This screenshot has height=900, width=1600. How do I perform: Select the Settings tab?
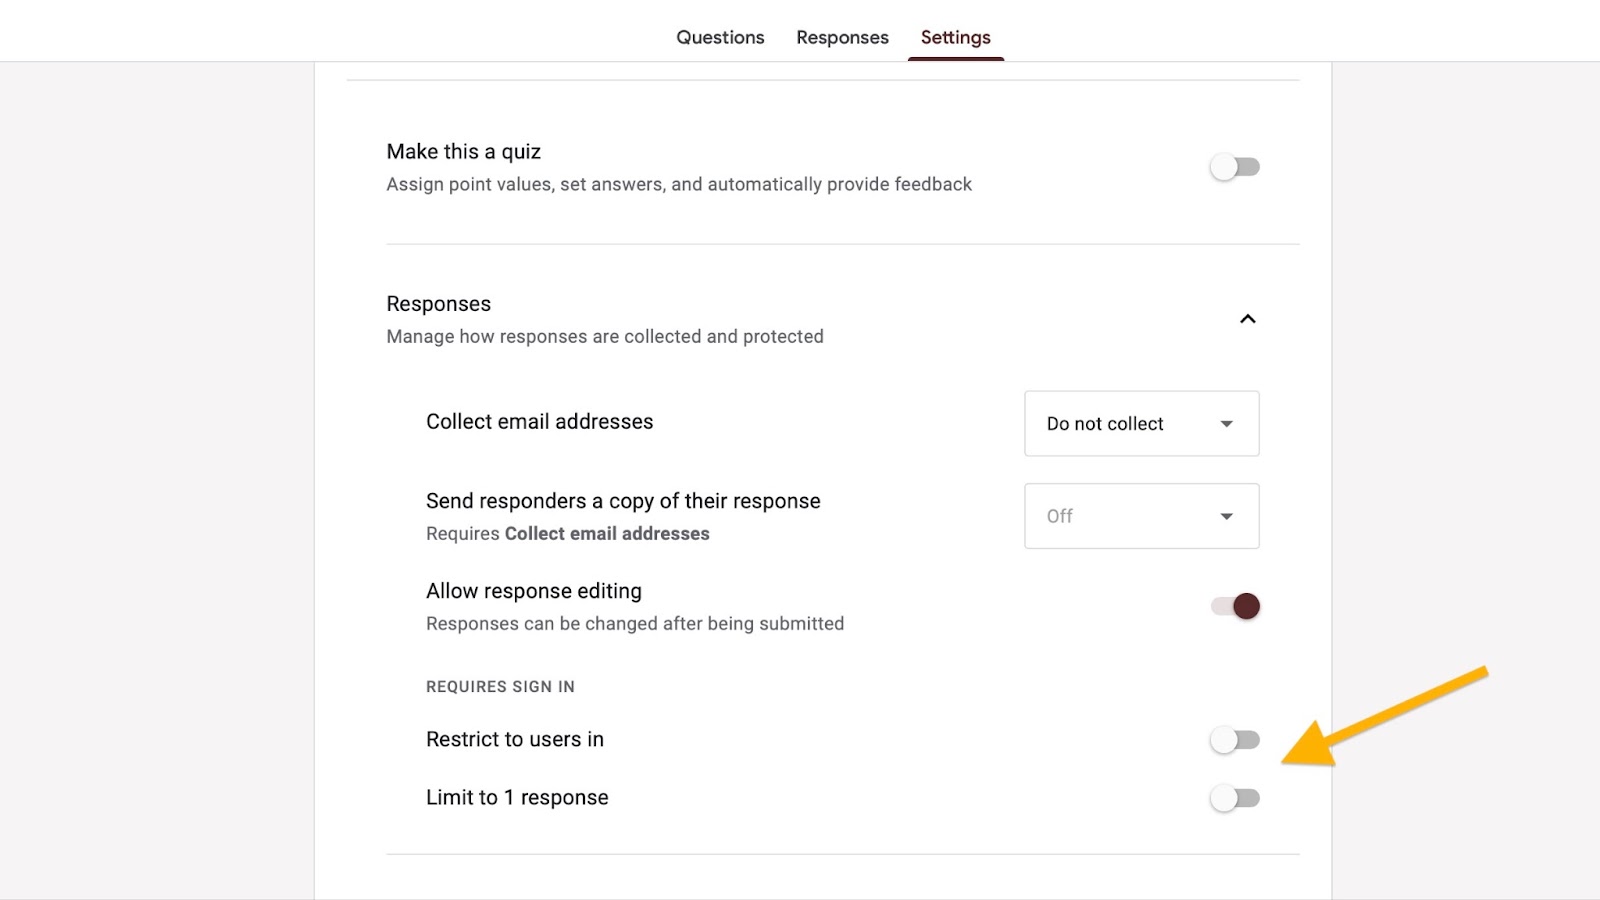(x=955, y=37)
